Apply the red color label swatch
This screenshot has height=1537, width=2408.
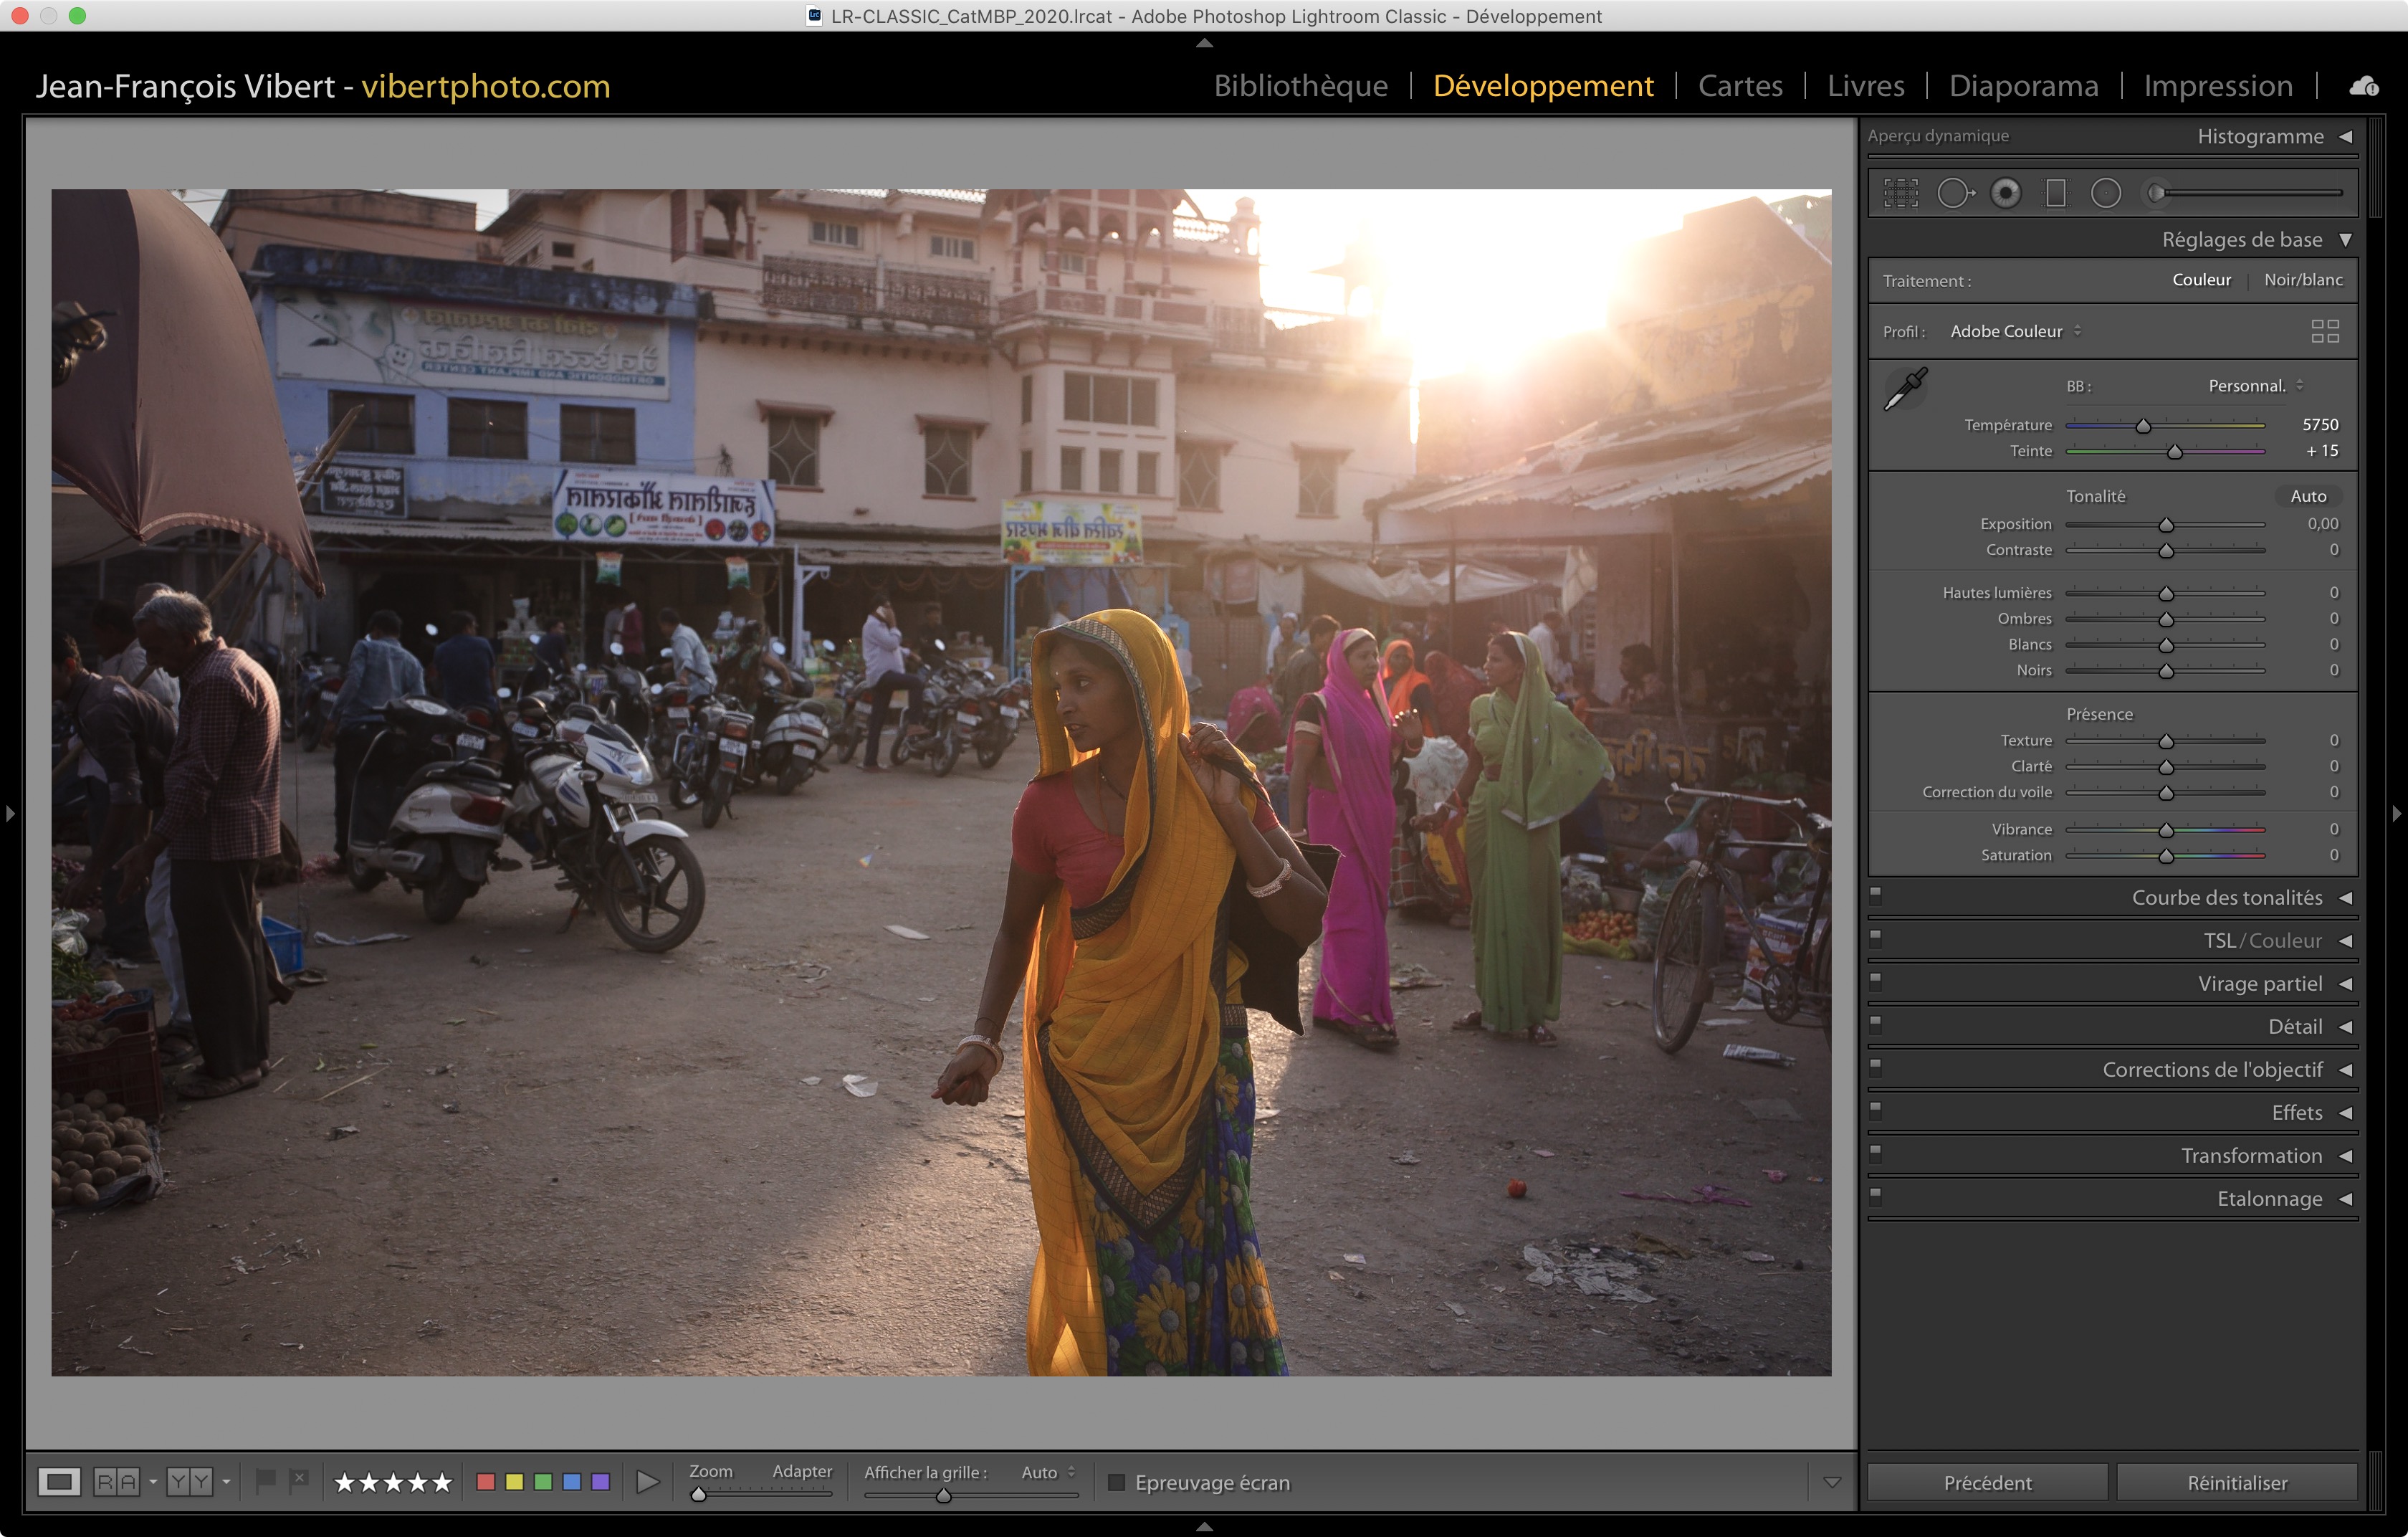click(x=486, y=1482)
